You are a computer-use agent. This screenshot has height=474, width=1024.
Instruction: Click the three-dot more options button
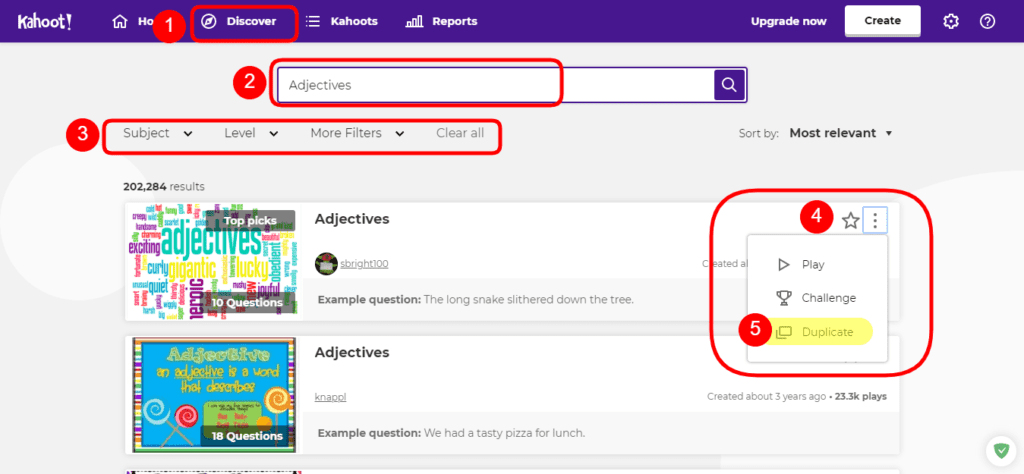tap(875, 221)
